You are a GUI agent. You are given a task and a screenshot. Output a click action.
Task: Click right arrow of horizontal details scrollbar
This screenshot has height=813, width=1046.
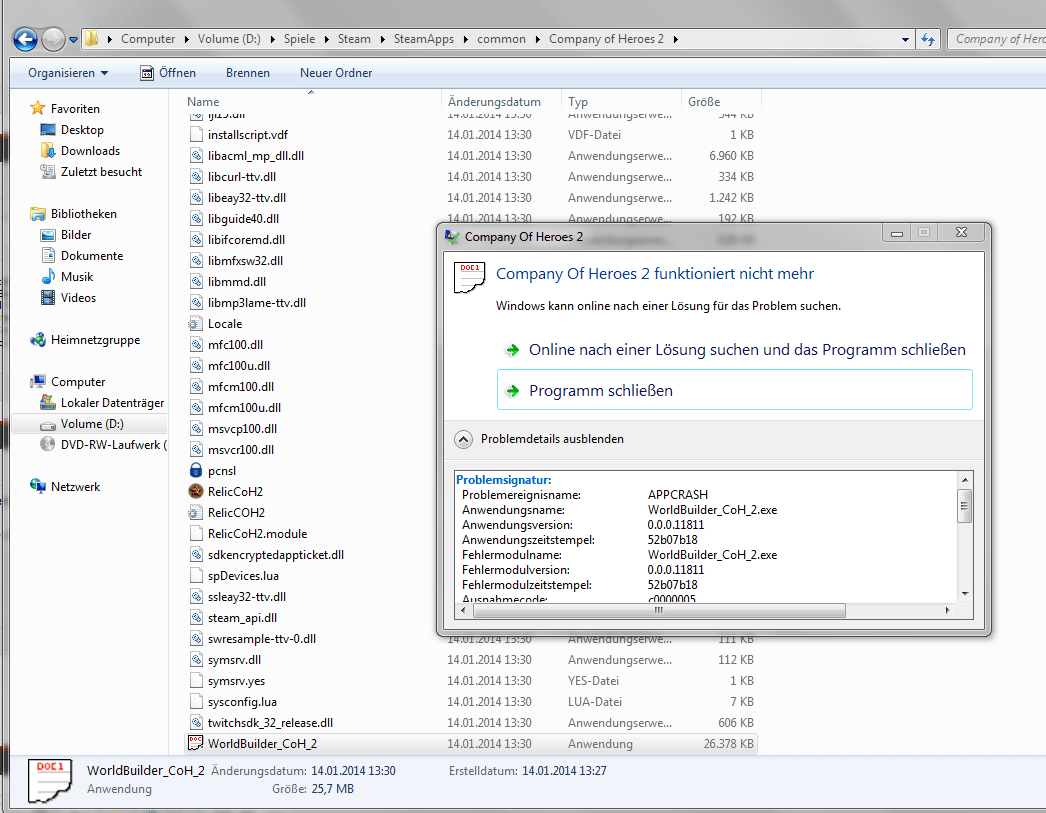[x=947, y=610]
